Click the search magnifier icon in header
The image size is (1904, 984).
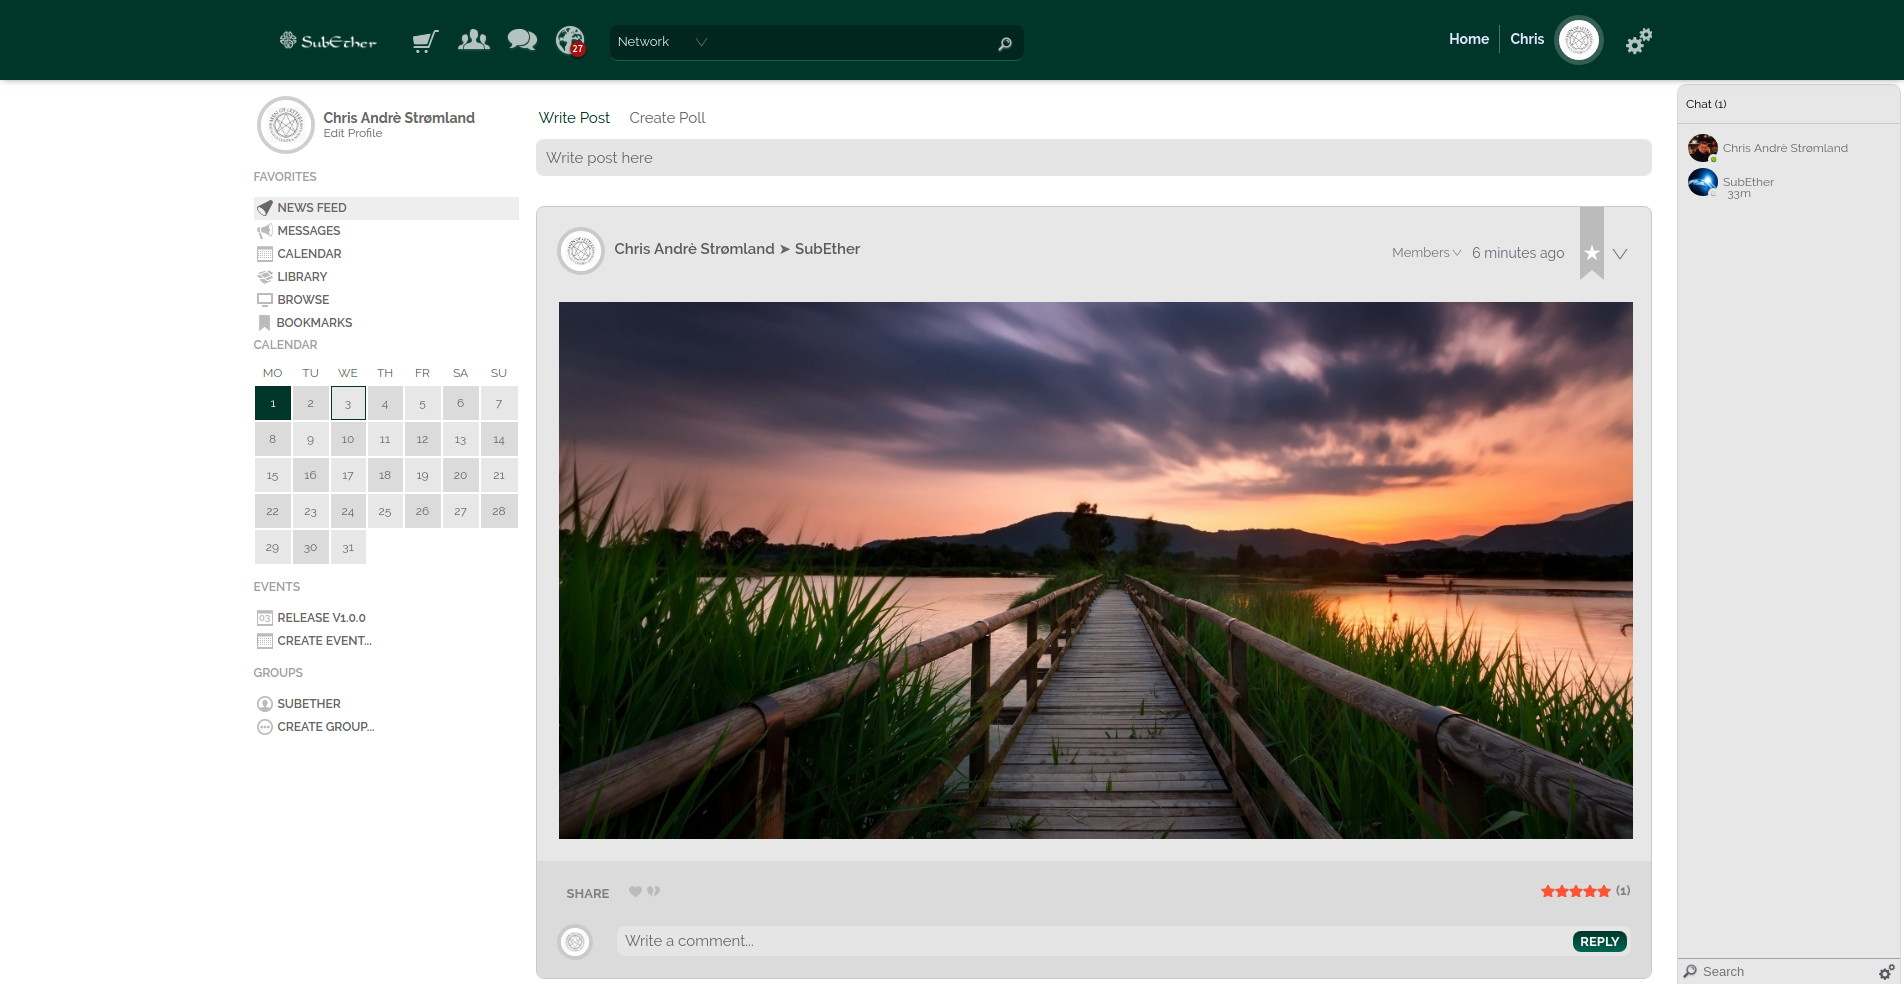(x=1005, y=43)
